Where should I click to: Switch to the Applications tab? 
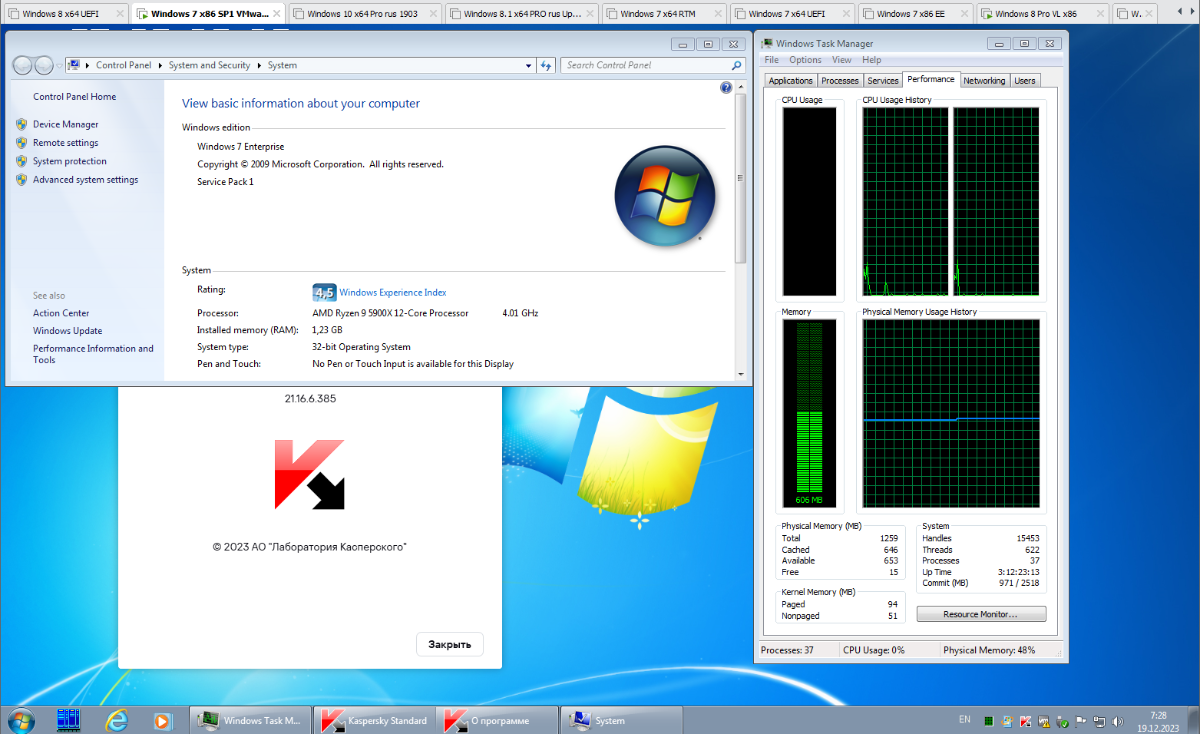click(x=791, y=81)
